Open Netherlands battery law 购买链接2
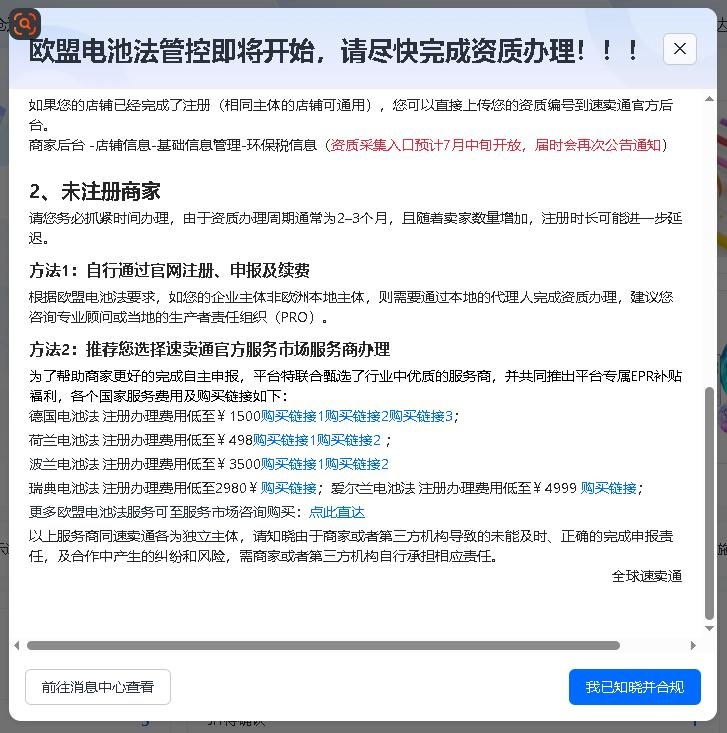This screenshot has width=727, height=733. tap(349, 440)
